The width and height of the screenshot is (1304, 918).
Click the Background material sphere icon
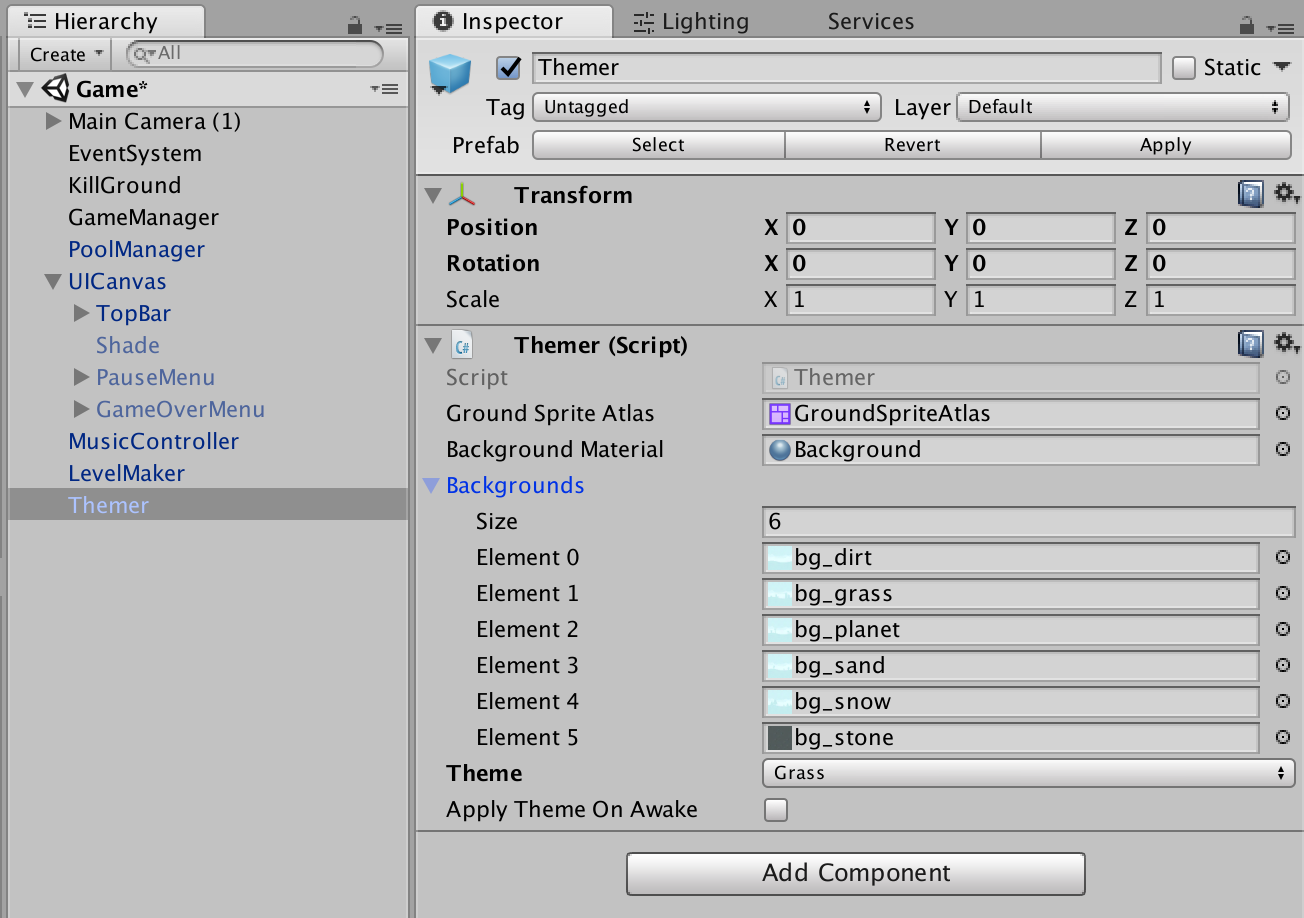coord(780,450)
